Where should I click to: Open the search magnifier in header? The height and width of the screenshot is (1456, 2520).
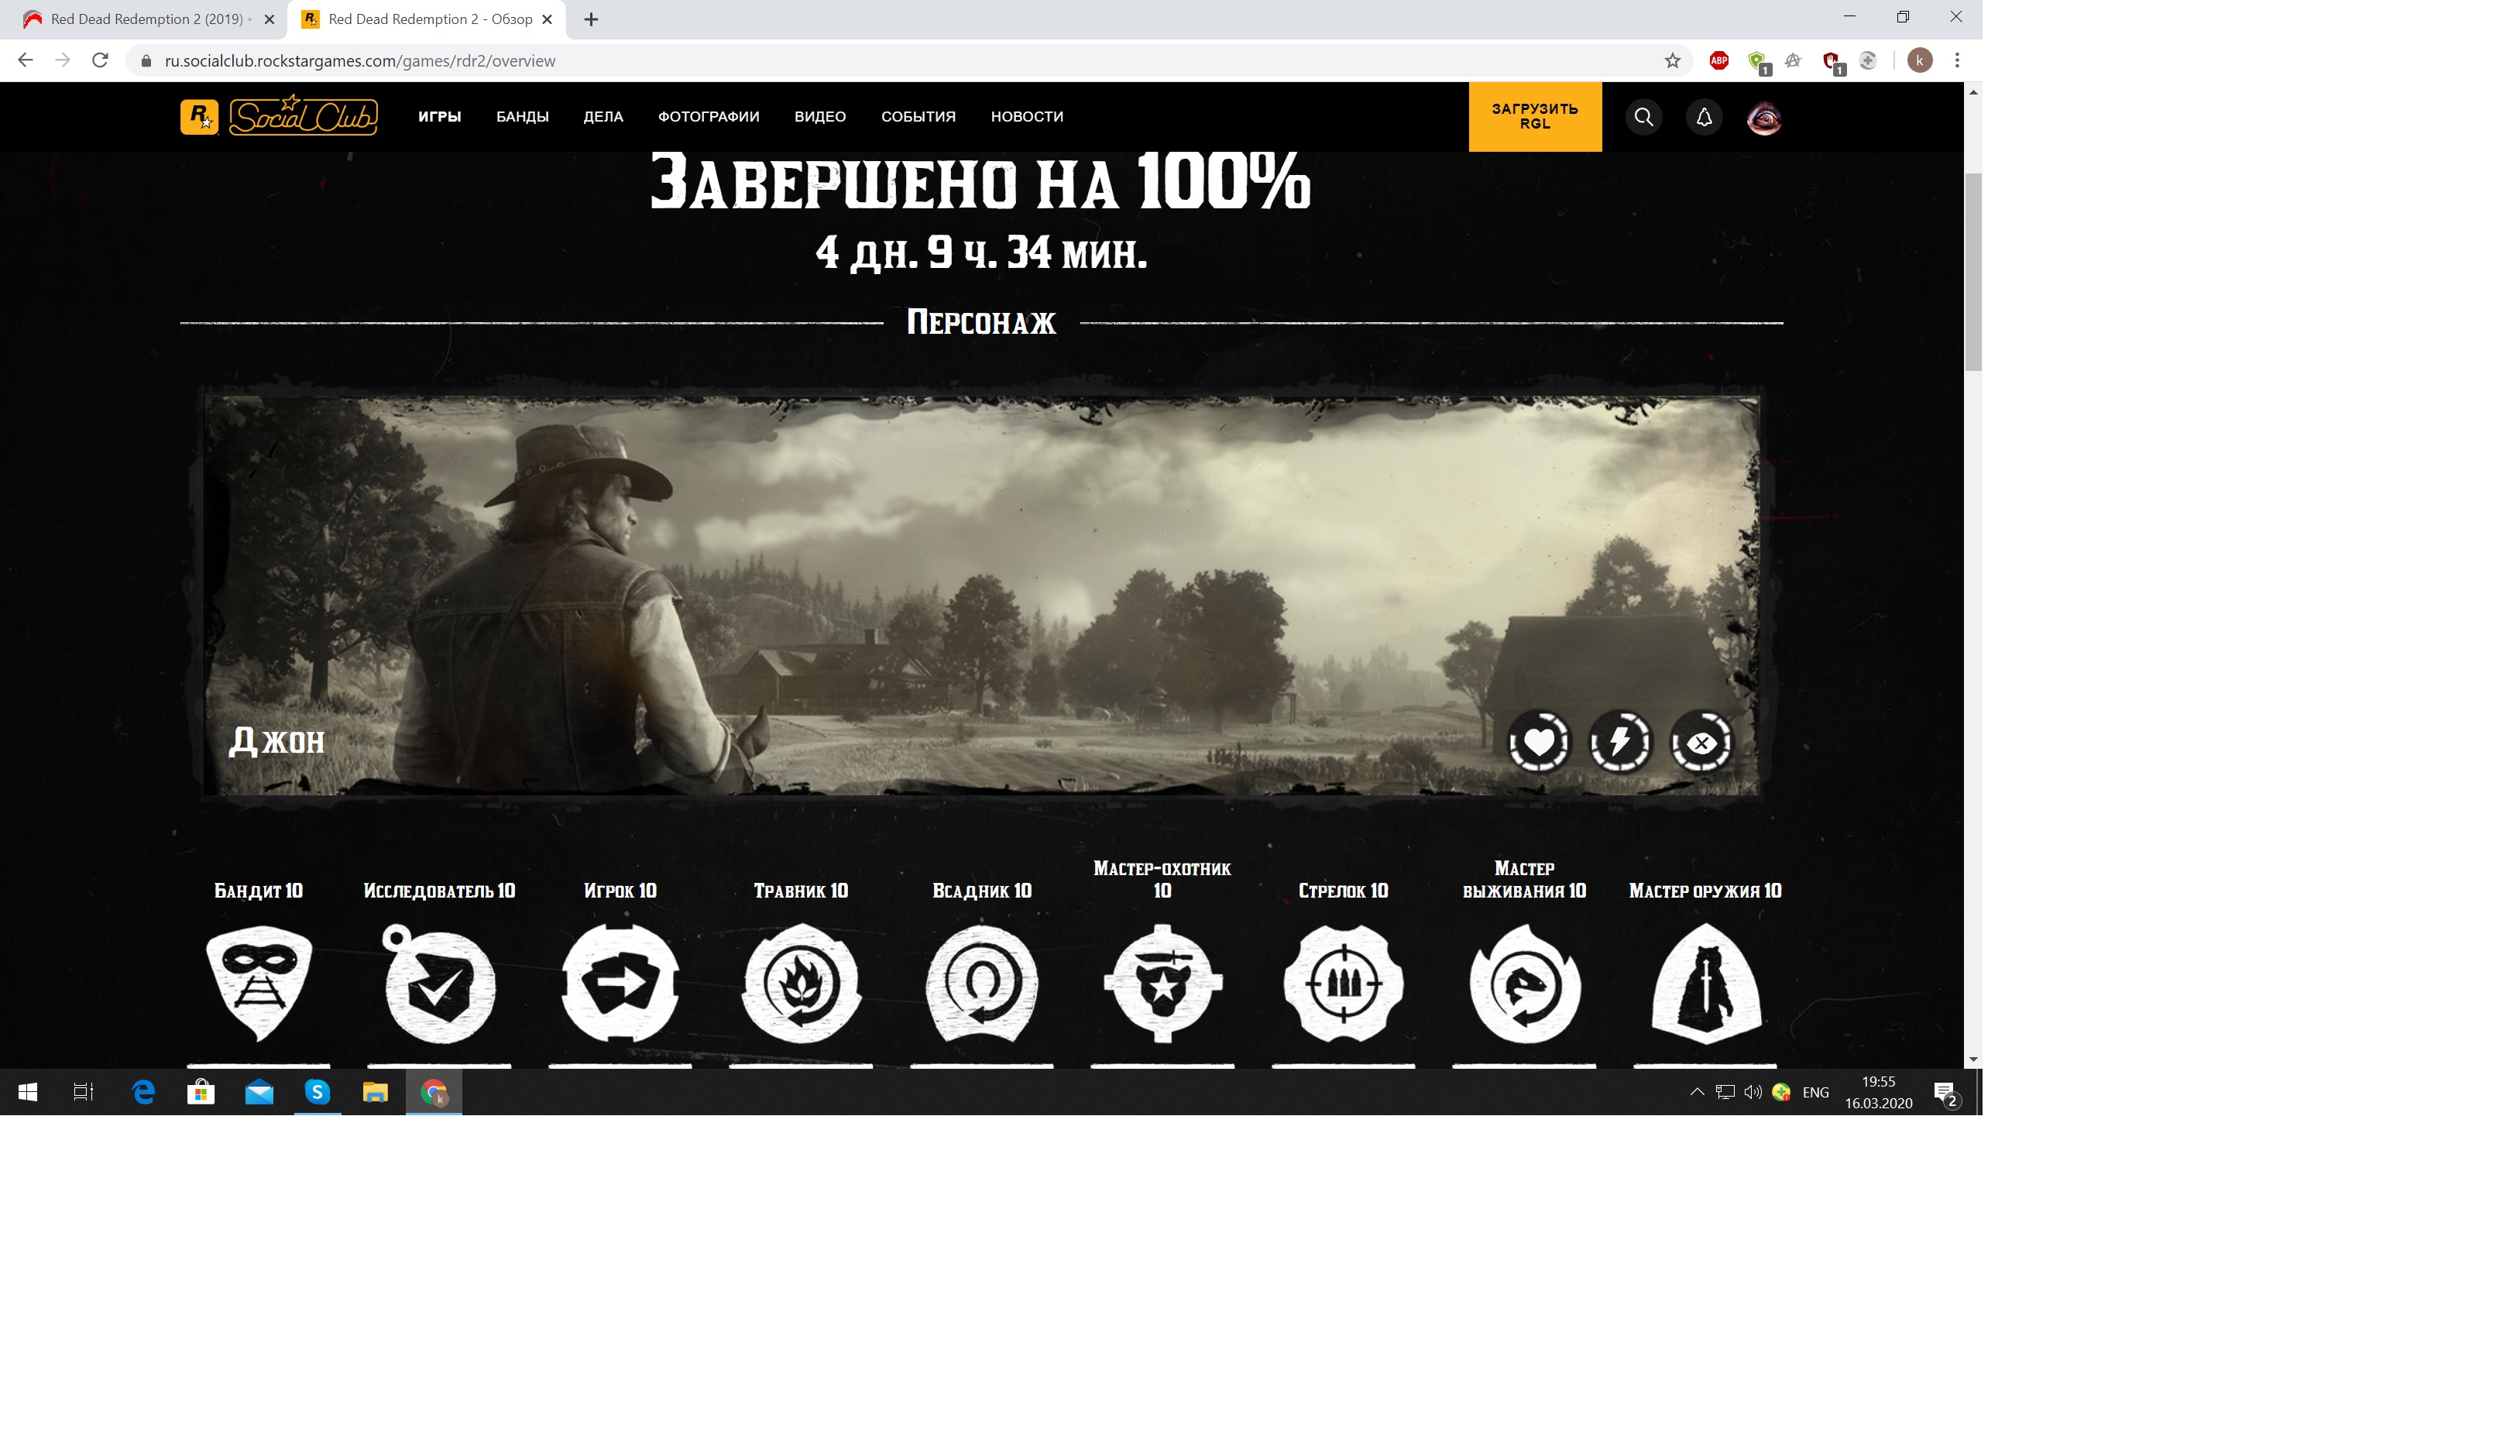coord(1643,117)
